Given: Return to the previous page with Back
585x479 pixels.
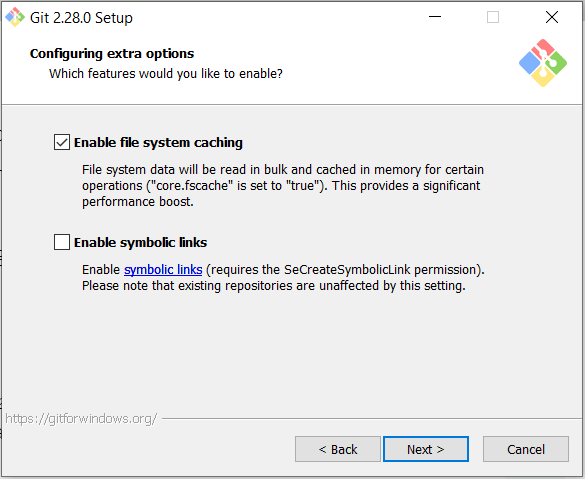Looking at the screenshot, I should 338,449.
